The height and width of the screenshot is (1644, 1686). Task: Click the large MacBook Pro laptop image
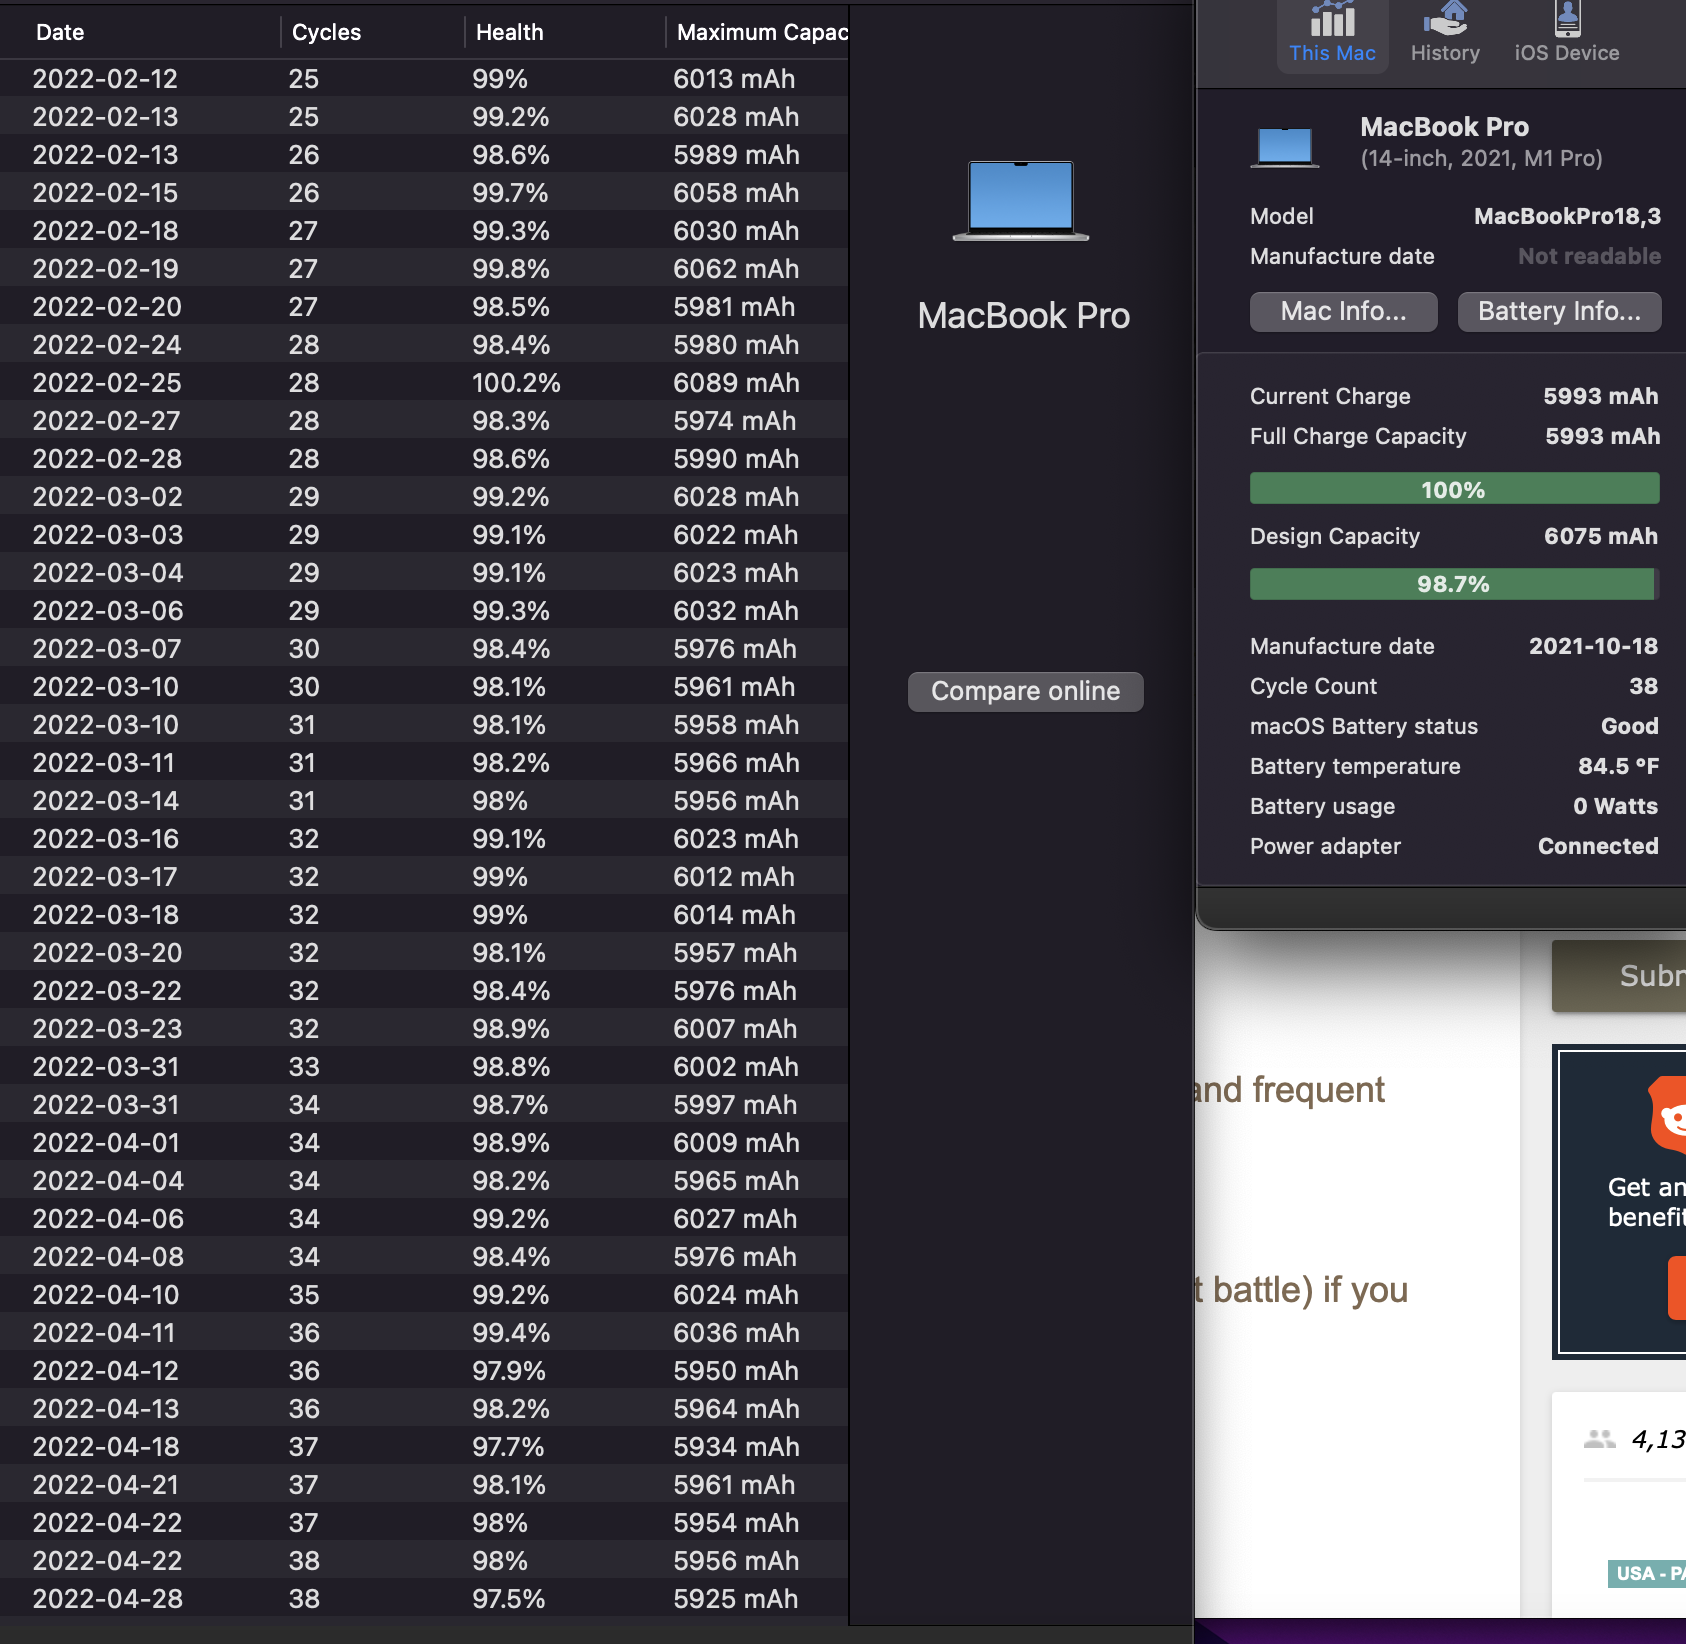1021,201
